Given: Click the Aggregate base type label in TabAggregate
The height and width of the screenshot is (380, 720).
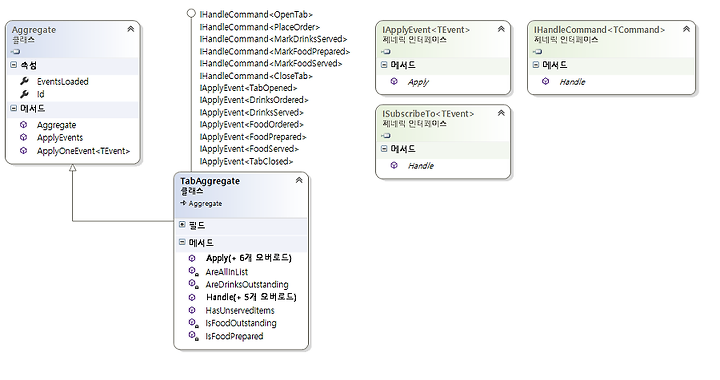Looking at the screenshot, I should coord(205,203).
